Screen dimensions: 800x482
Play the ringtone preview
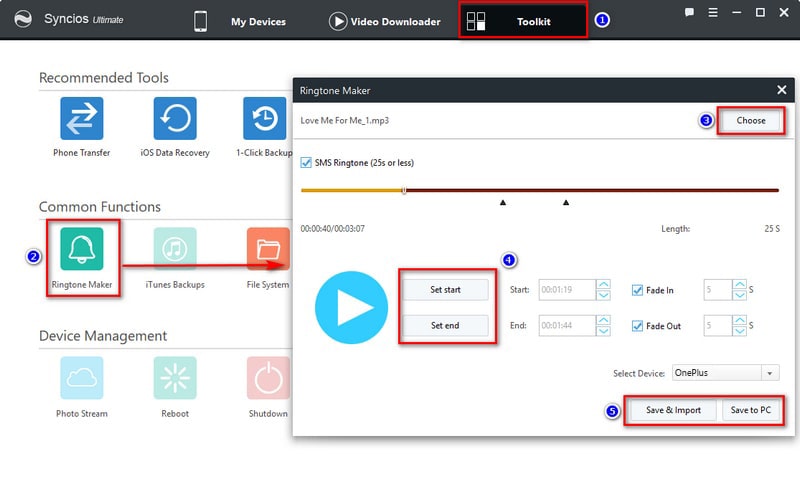pyautogui.click(x=352, y=308)
